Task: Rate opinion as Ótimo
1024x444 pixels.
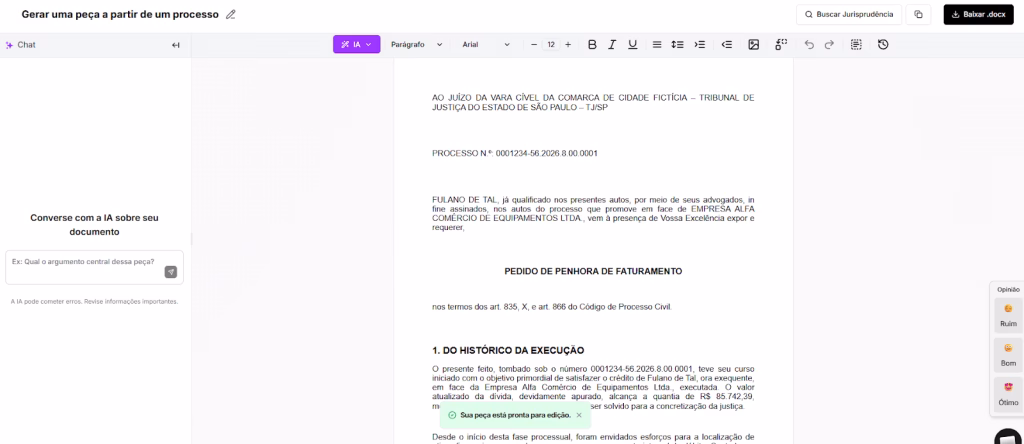Action: pyautogui.click(x=1008, y=394)
